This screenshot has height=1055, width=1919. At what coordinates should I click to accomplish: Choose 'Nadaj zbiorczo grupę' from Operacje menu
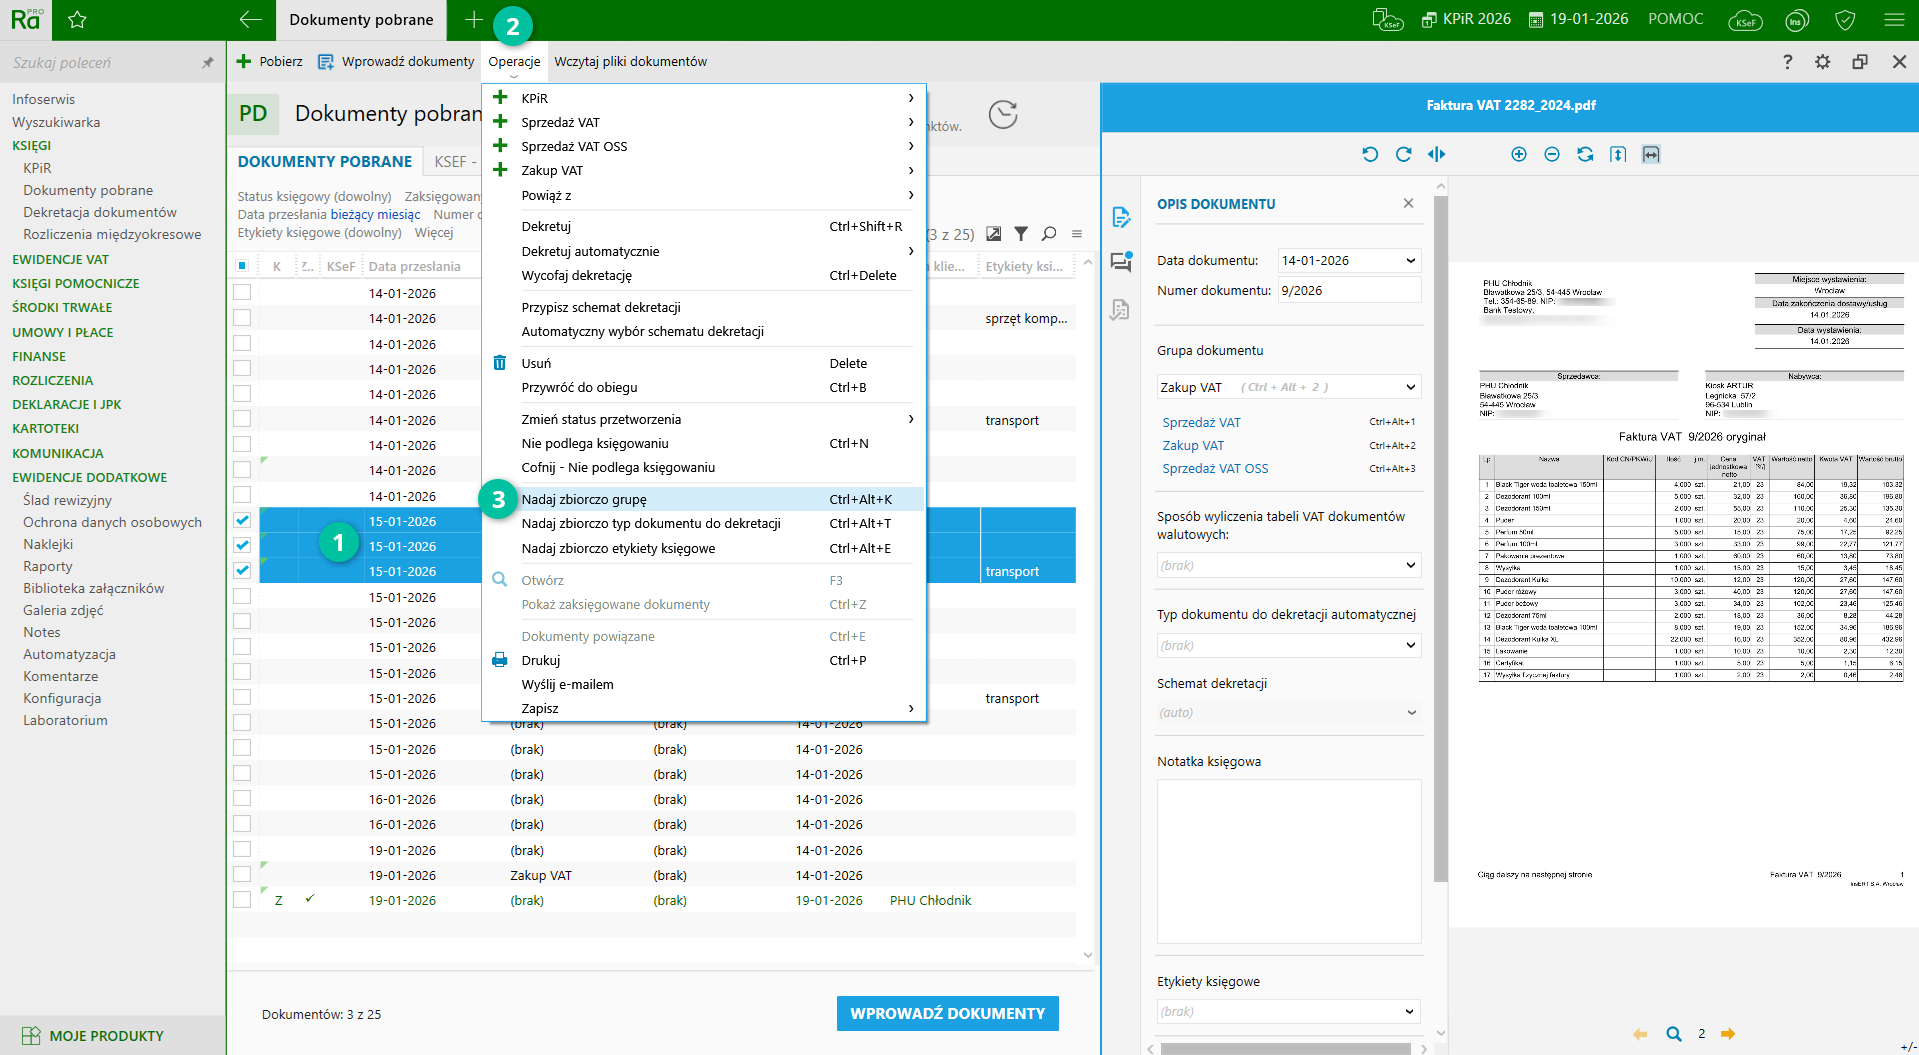[x=584, y=499]
